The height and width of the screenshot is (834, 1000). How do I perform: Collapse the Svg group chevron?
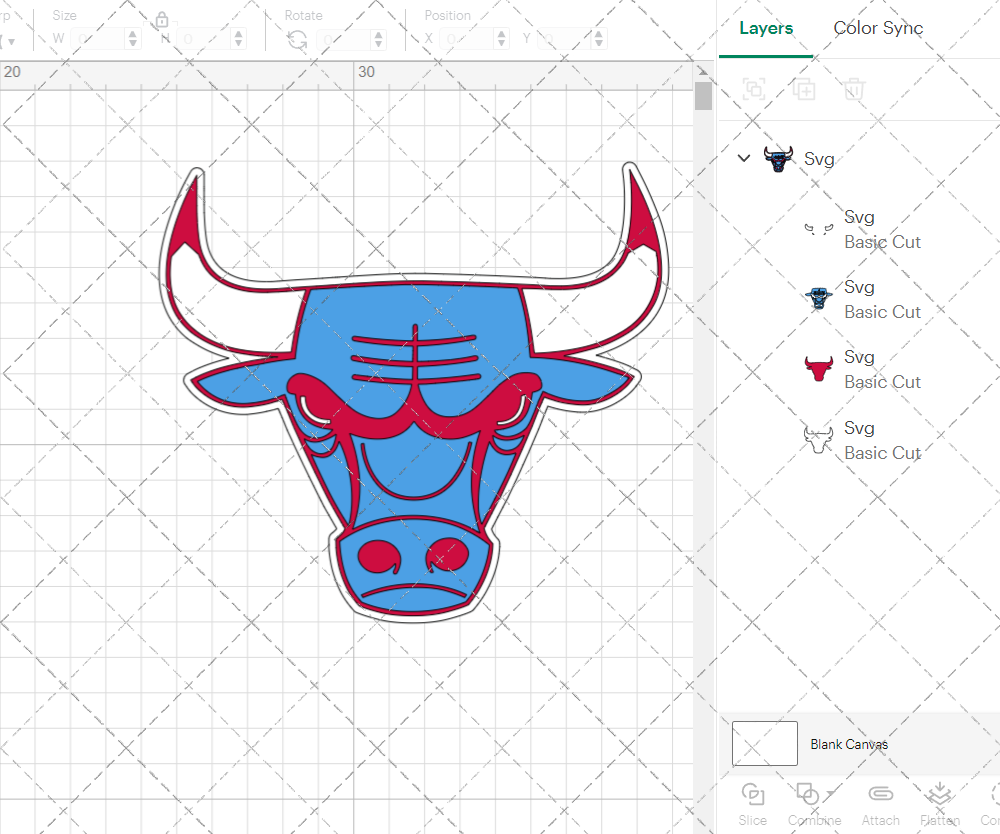tap(744, 158)
